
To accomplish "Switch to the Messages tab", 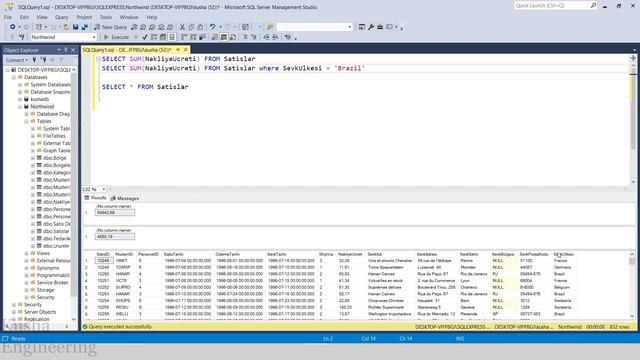I will 125,198.
